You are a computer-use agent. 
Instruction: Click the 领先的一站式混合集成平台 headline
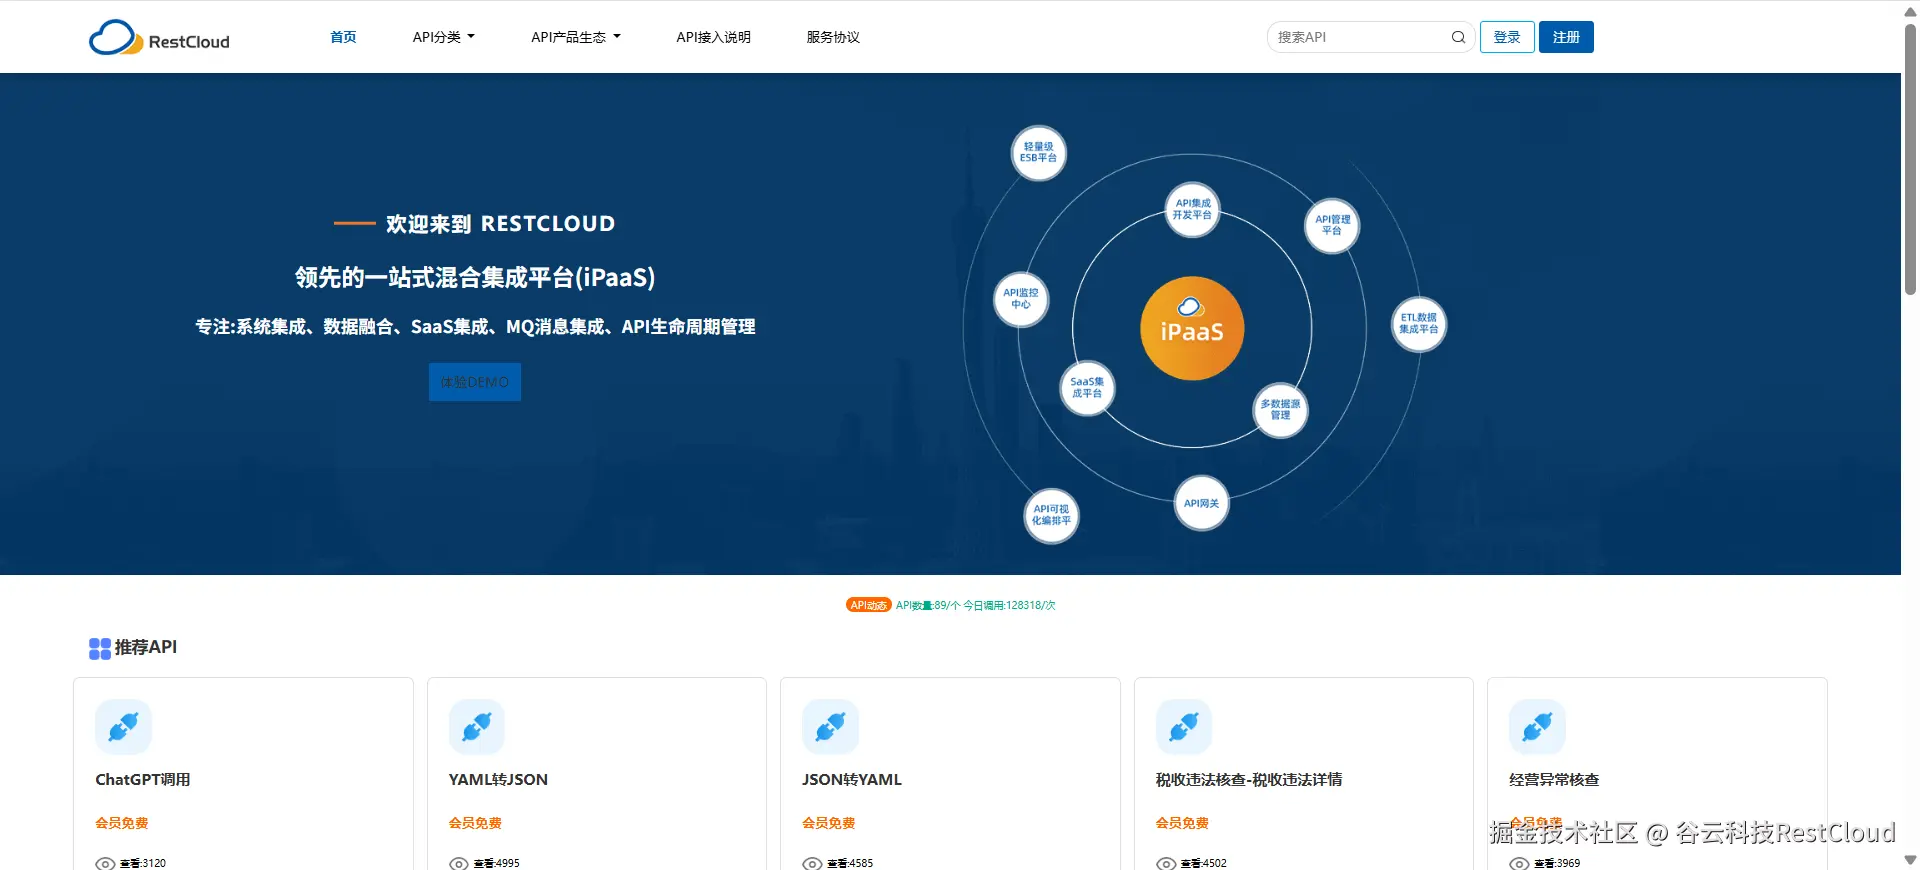(x=475, y=277)
